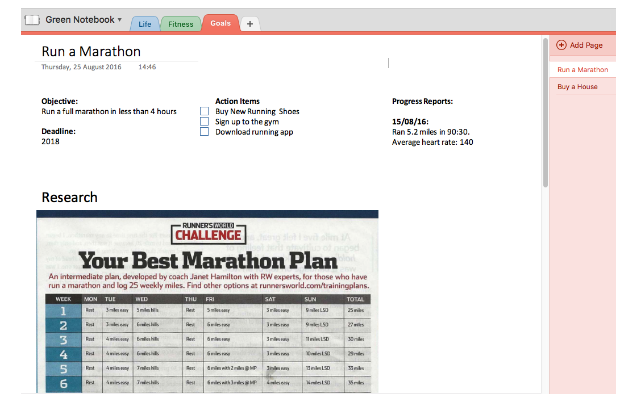Viewport: 640px width, 405px height.
Task: Click the Objective: heading
Action: pos(60,101)
